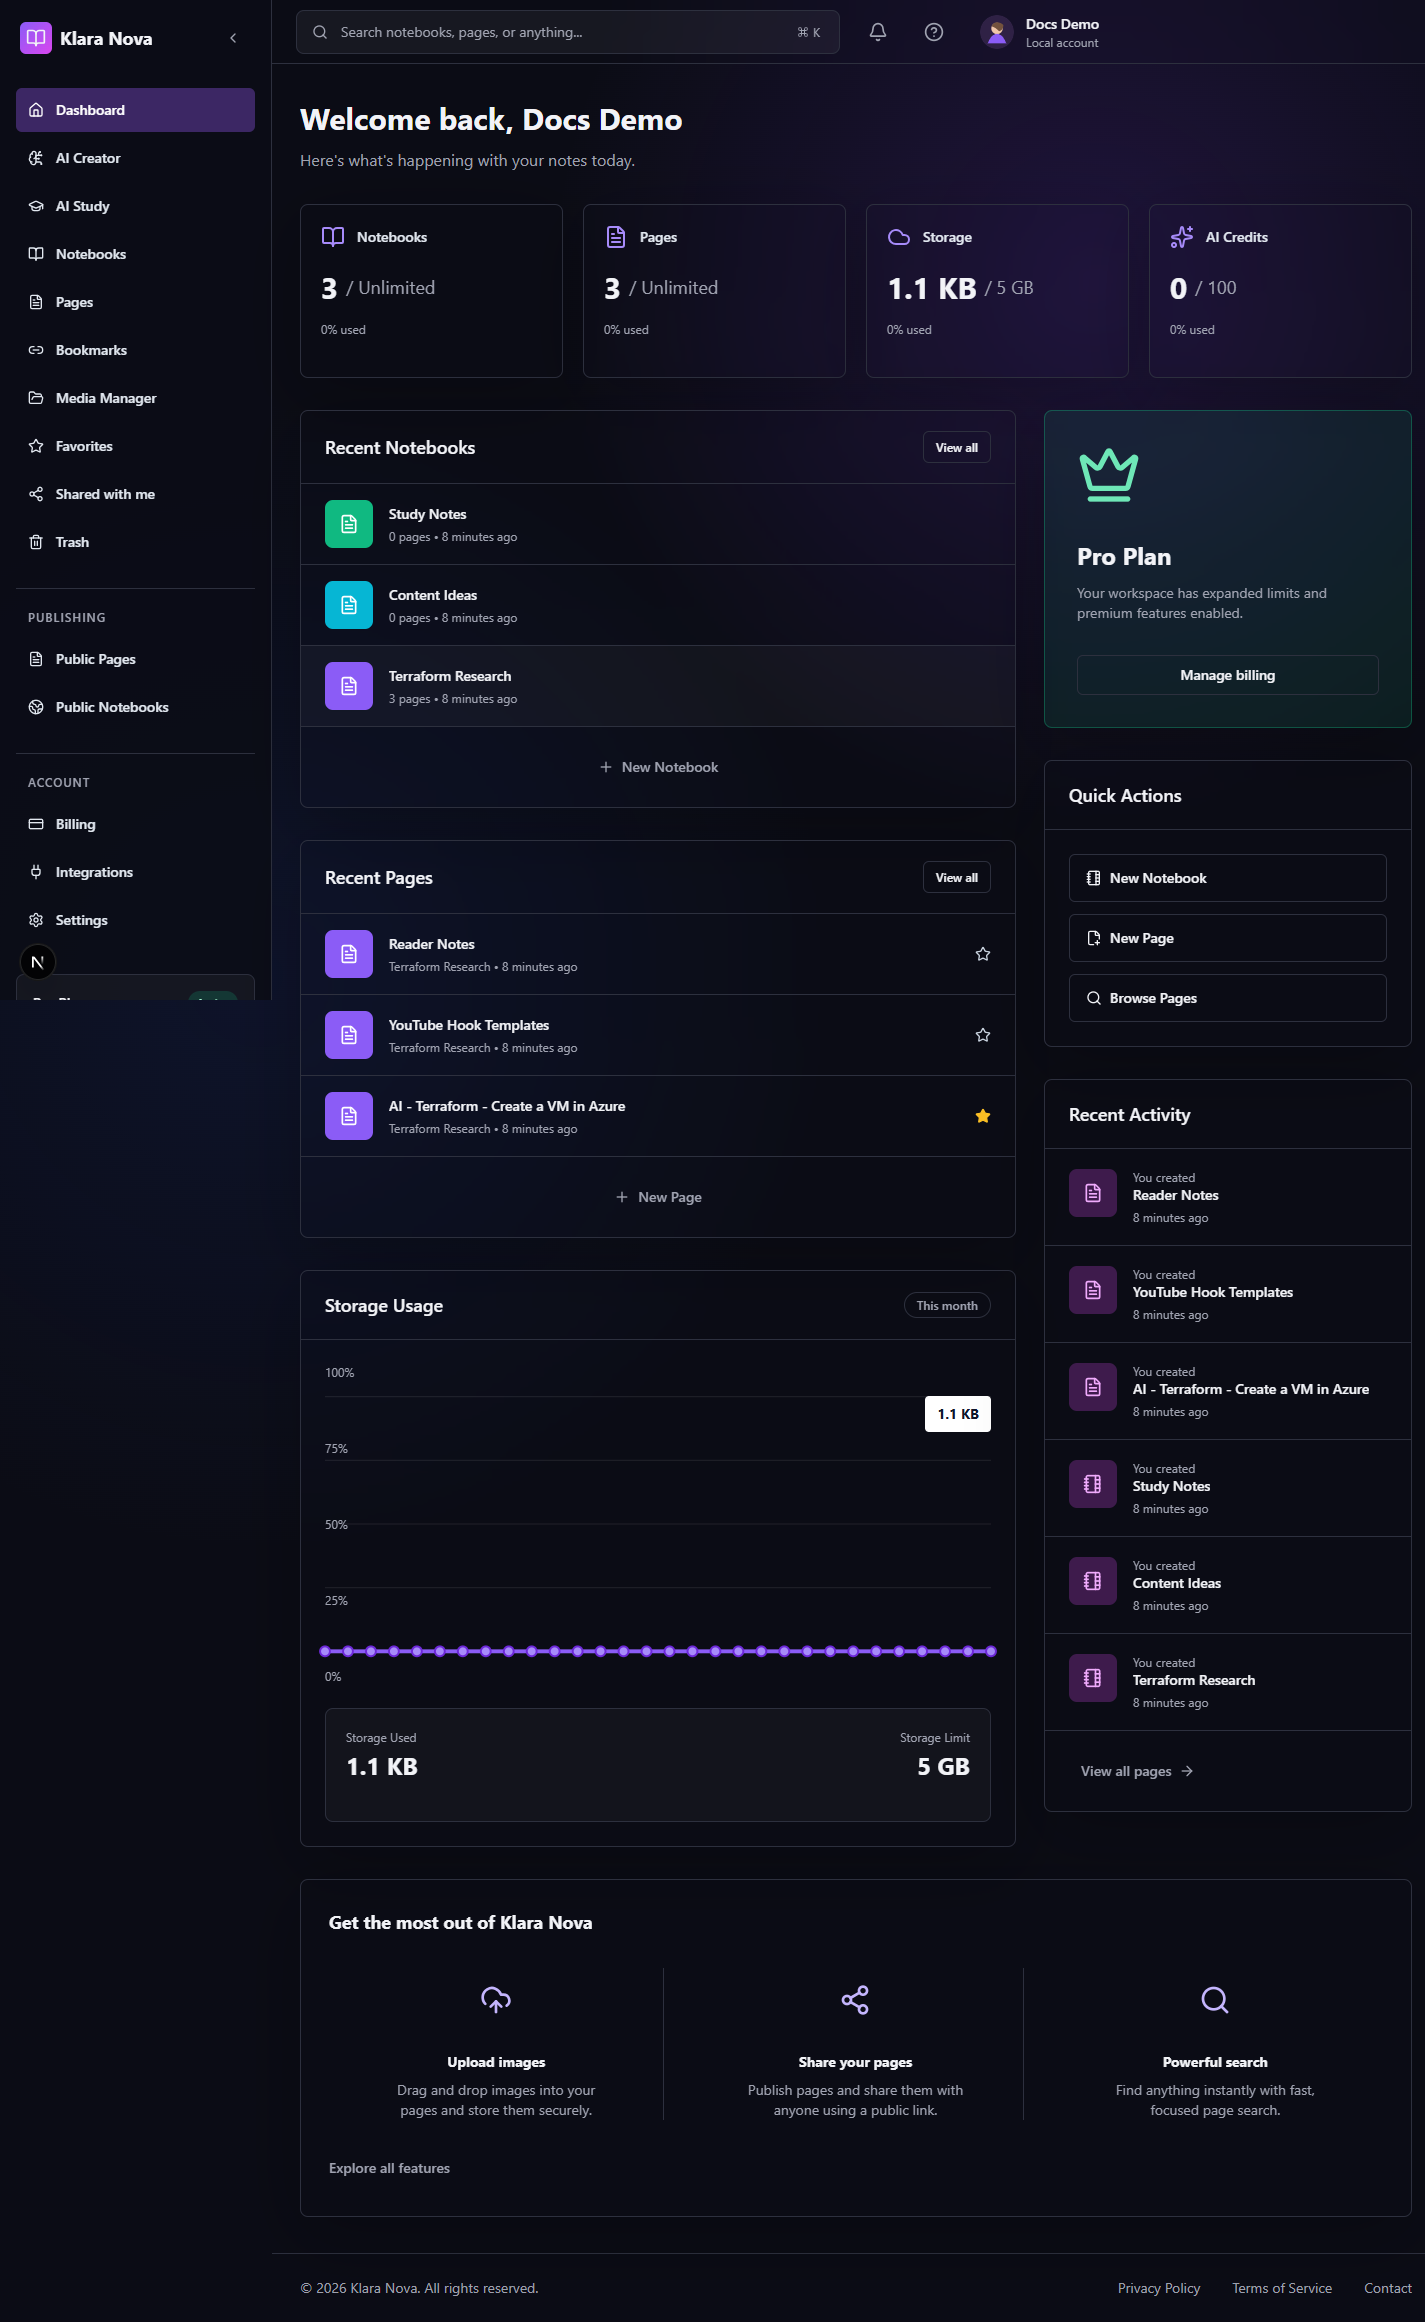1425x2322 pixels.
Task: Collapse the sidebar with the chevron
Action: (x=233, y=38)
